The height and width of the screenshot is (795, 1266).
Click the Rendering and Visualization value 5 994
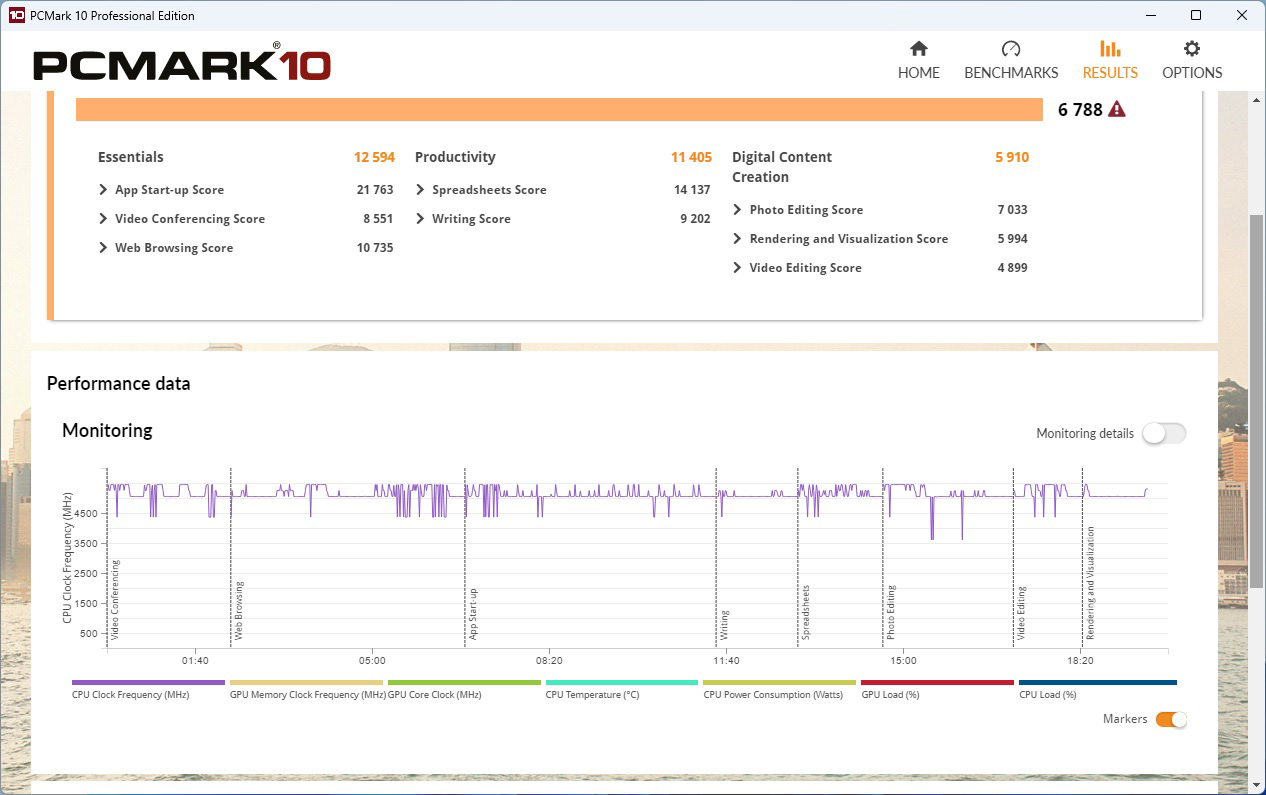[x=1012, y=239]
